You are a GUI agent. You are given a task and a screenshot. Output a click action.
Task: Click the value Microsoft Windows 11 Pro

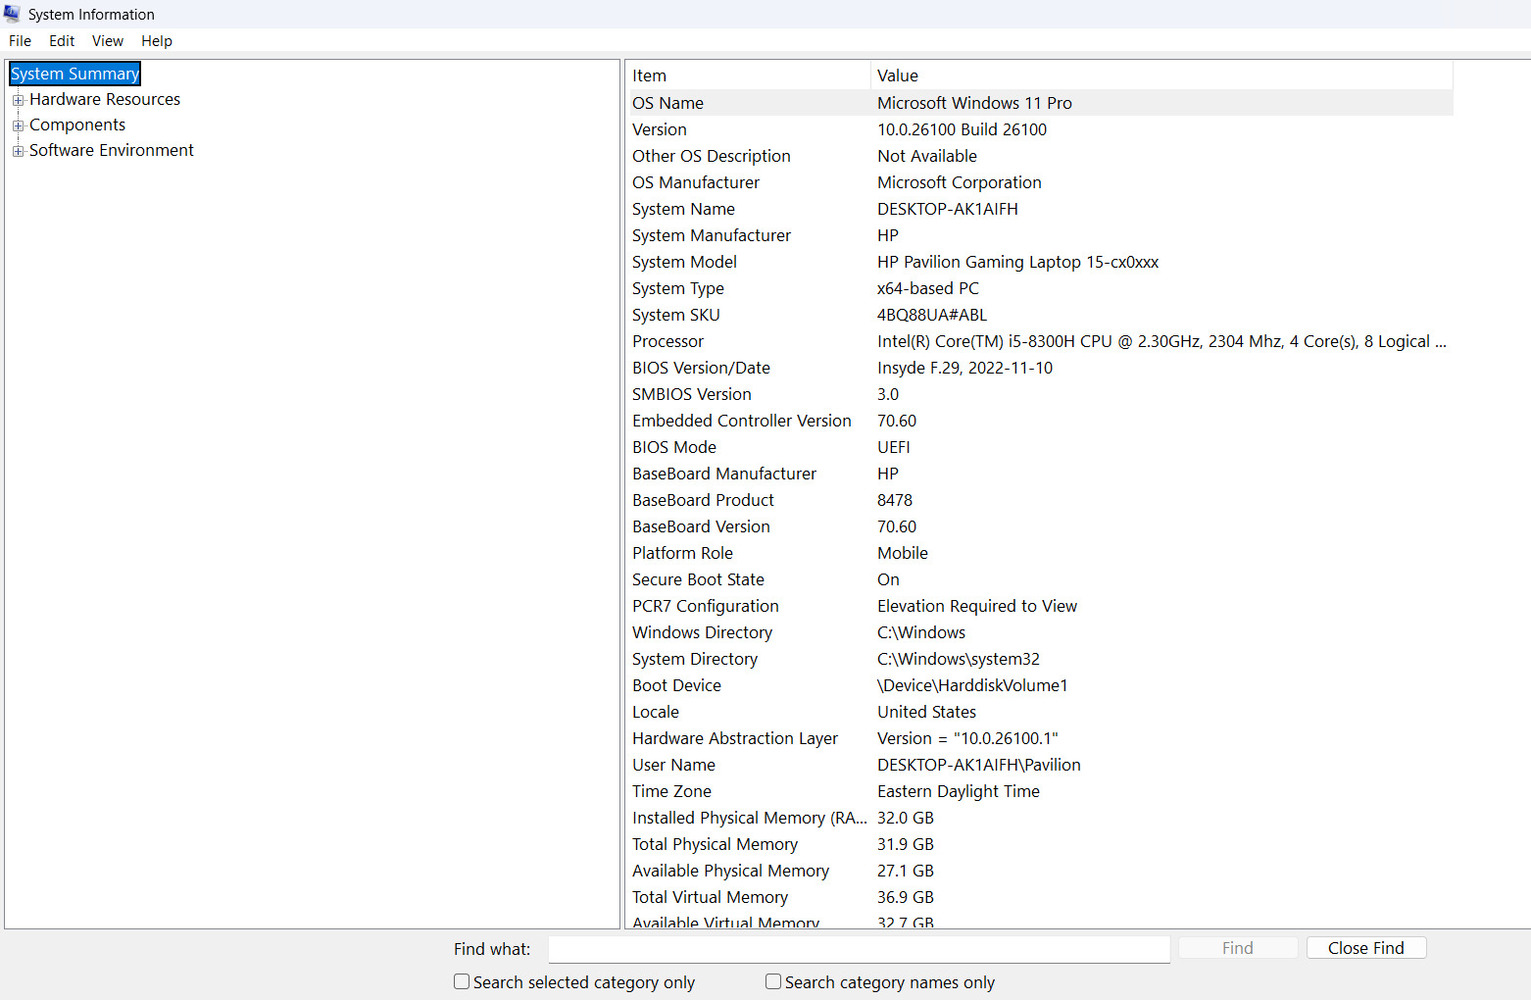(x=975, y=103)
